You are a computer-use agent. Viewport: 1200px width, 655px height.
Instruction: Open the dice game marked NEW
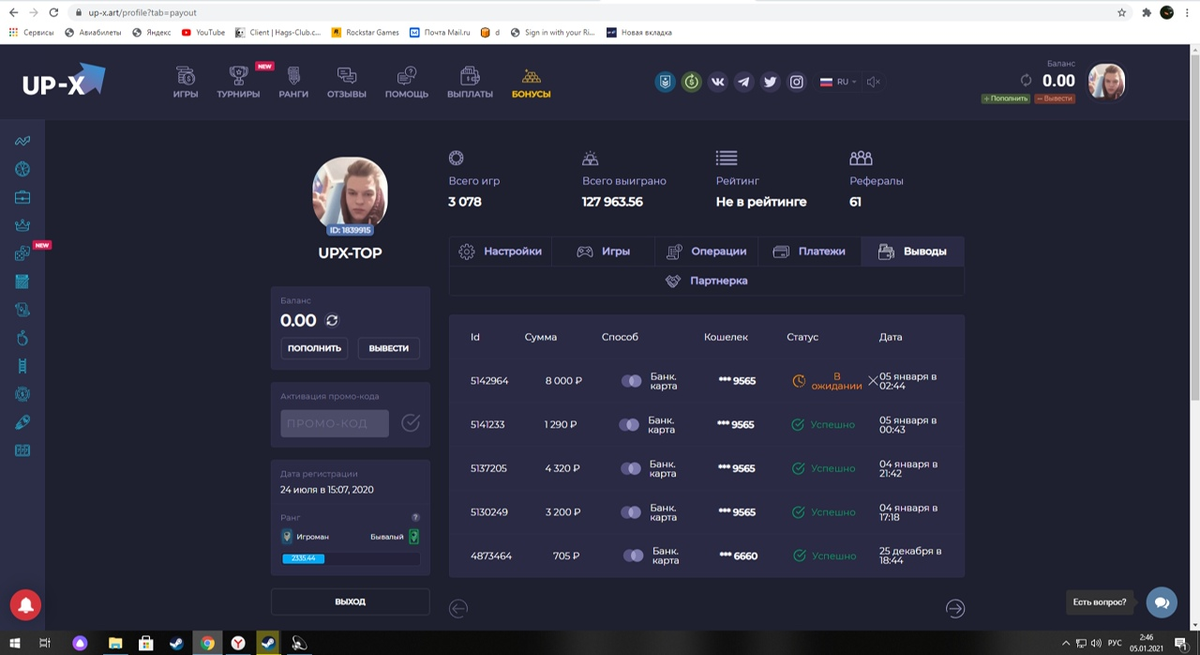22,254
